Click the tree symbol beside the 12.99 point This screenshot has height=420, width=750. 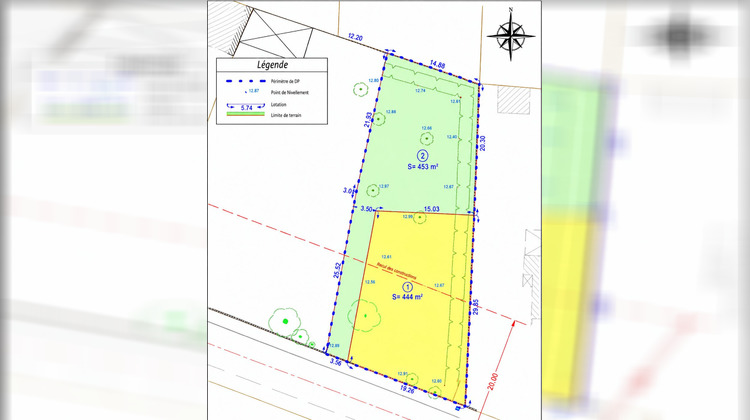click(419, 218)
